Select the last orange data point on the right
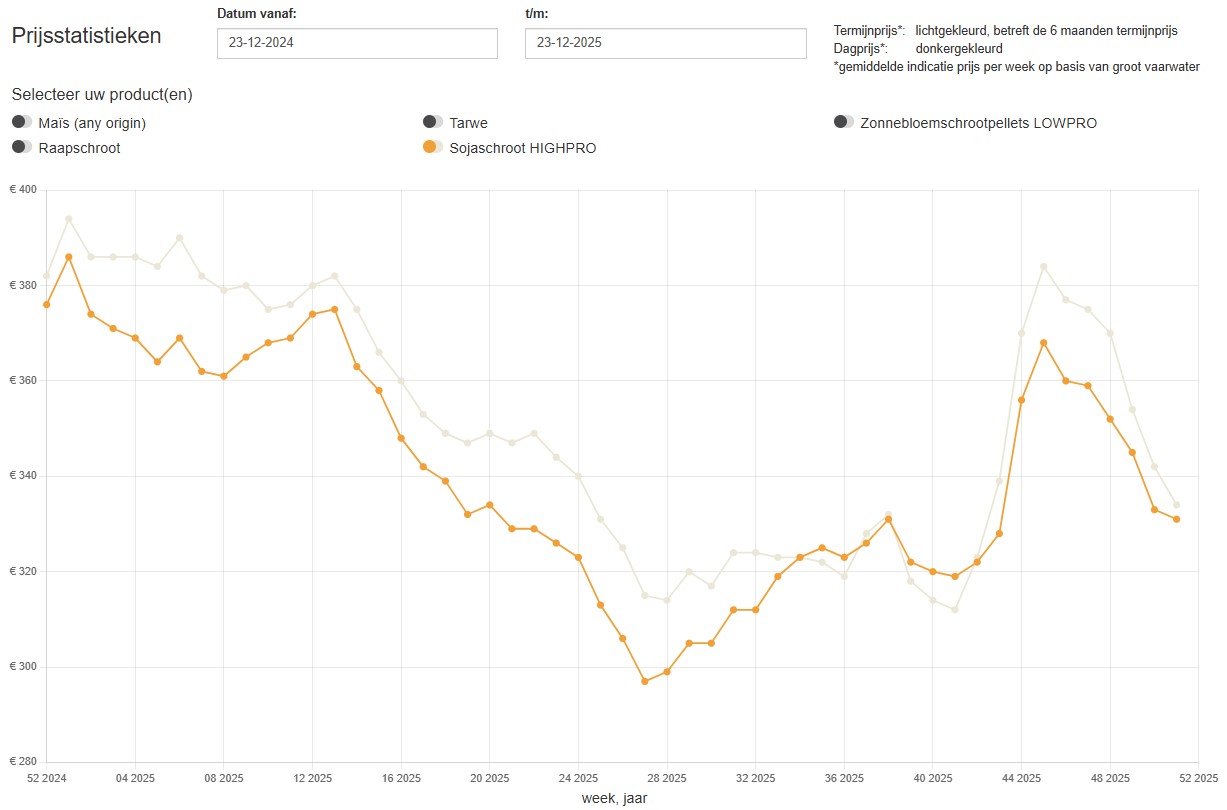This screenshot has width=1227, height=810. (1177, 519)
